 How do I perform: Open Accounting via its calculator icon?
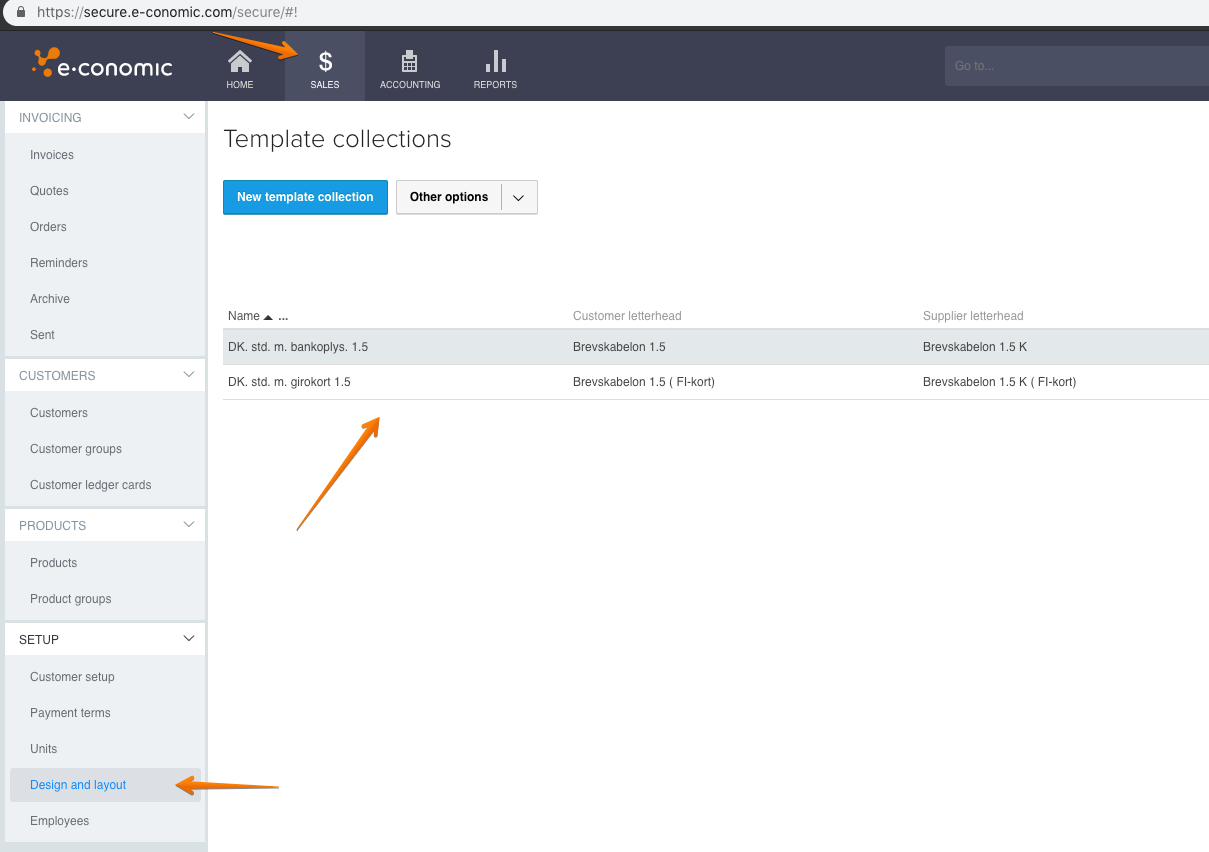[409, 64]
